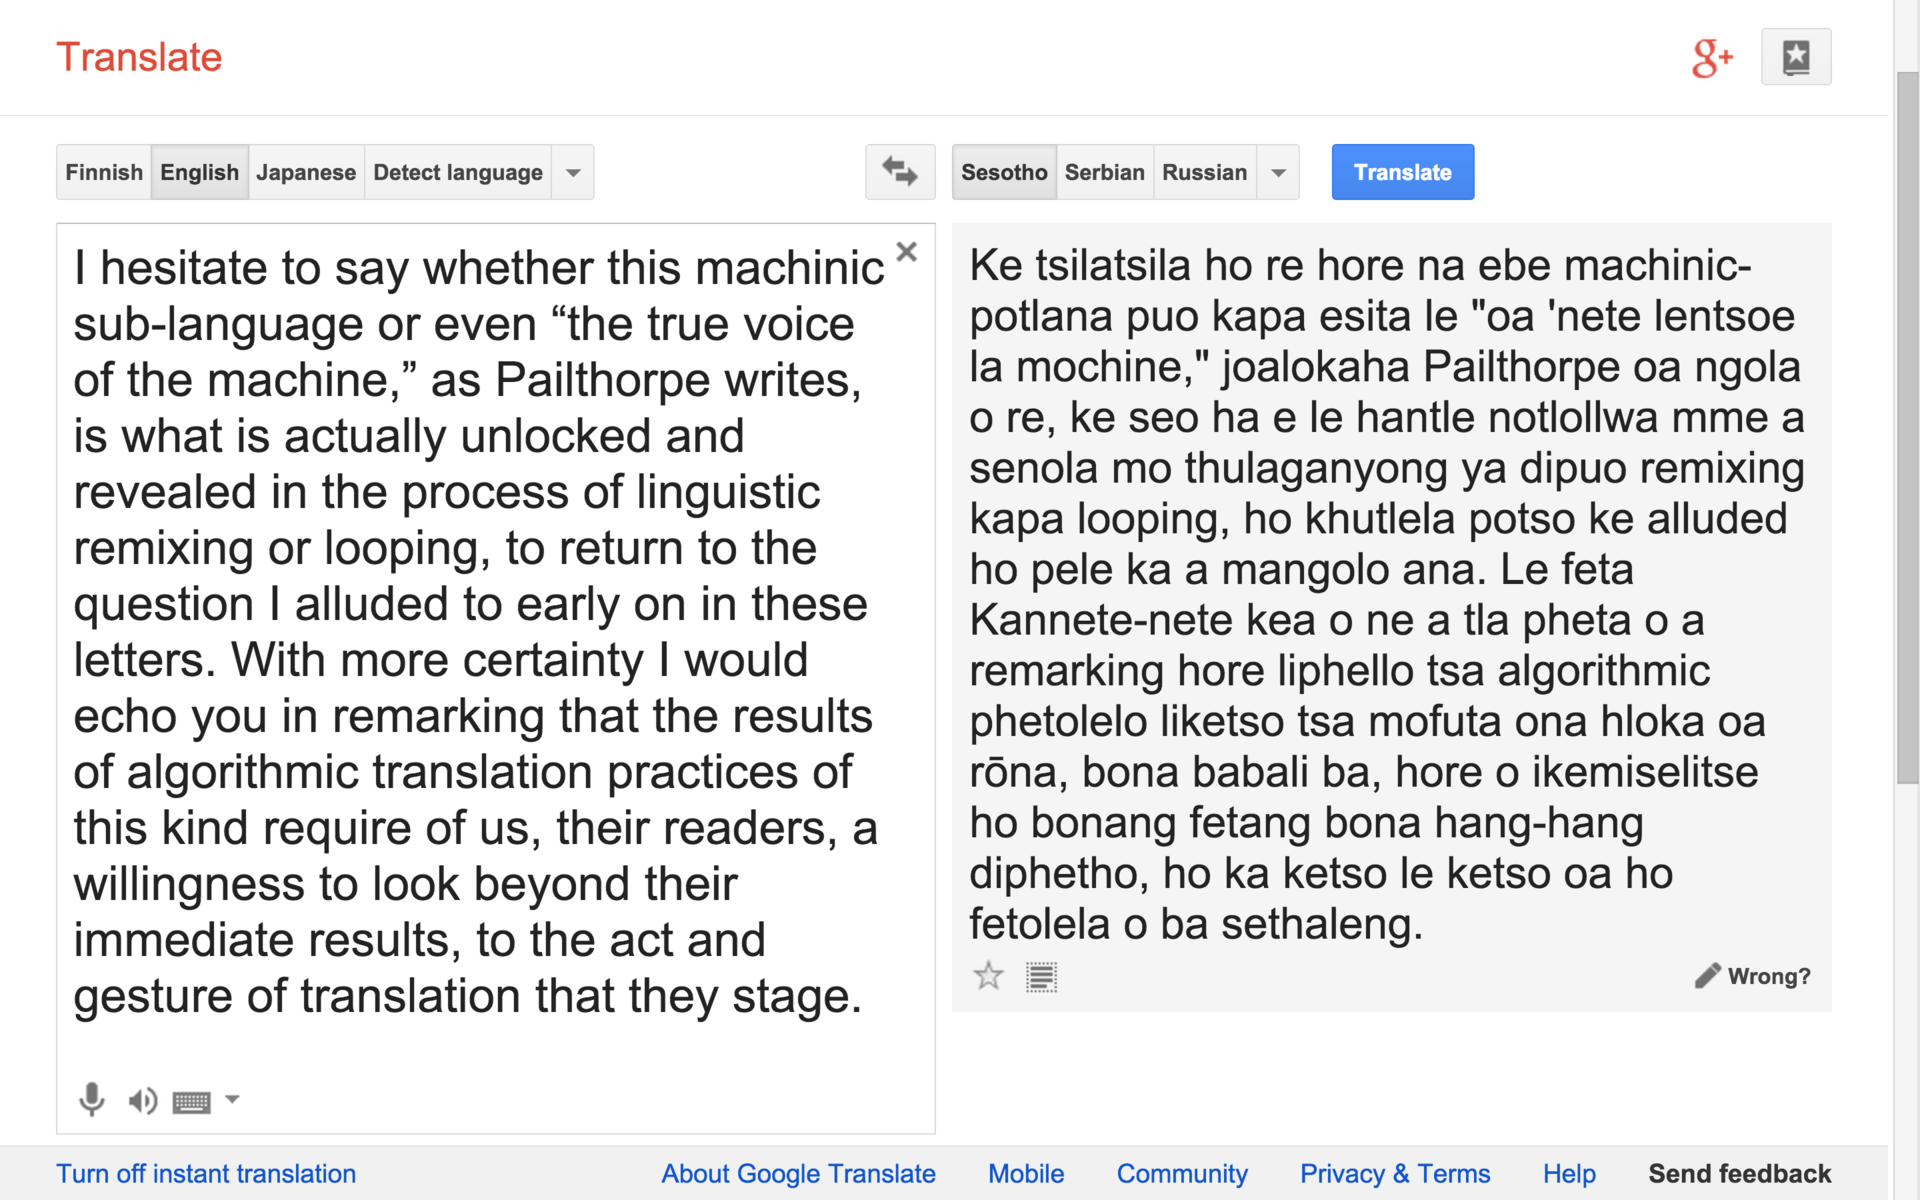Select Finnish as source language
Screen dimensions: 1920x1200
104,172
